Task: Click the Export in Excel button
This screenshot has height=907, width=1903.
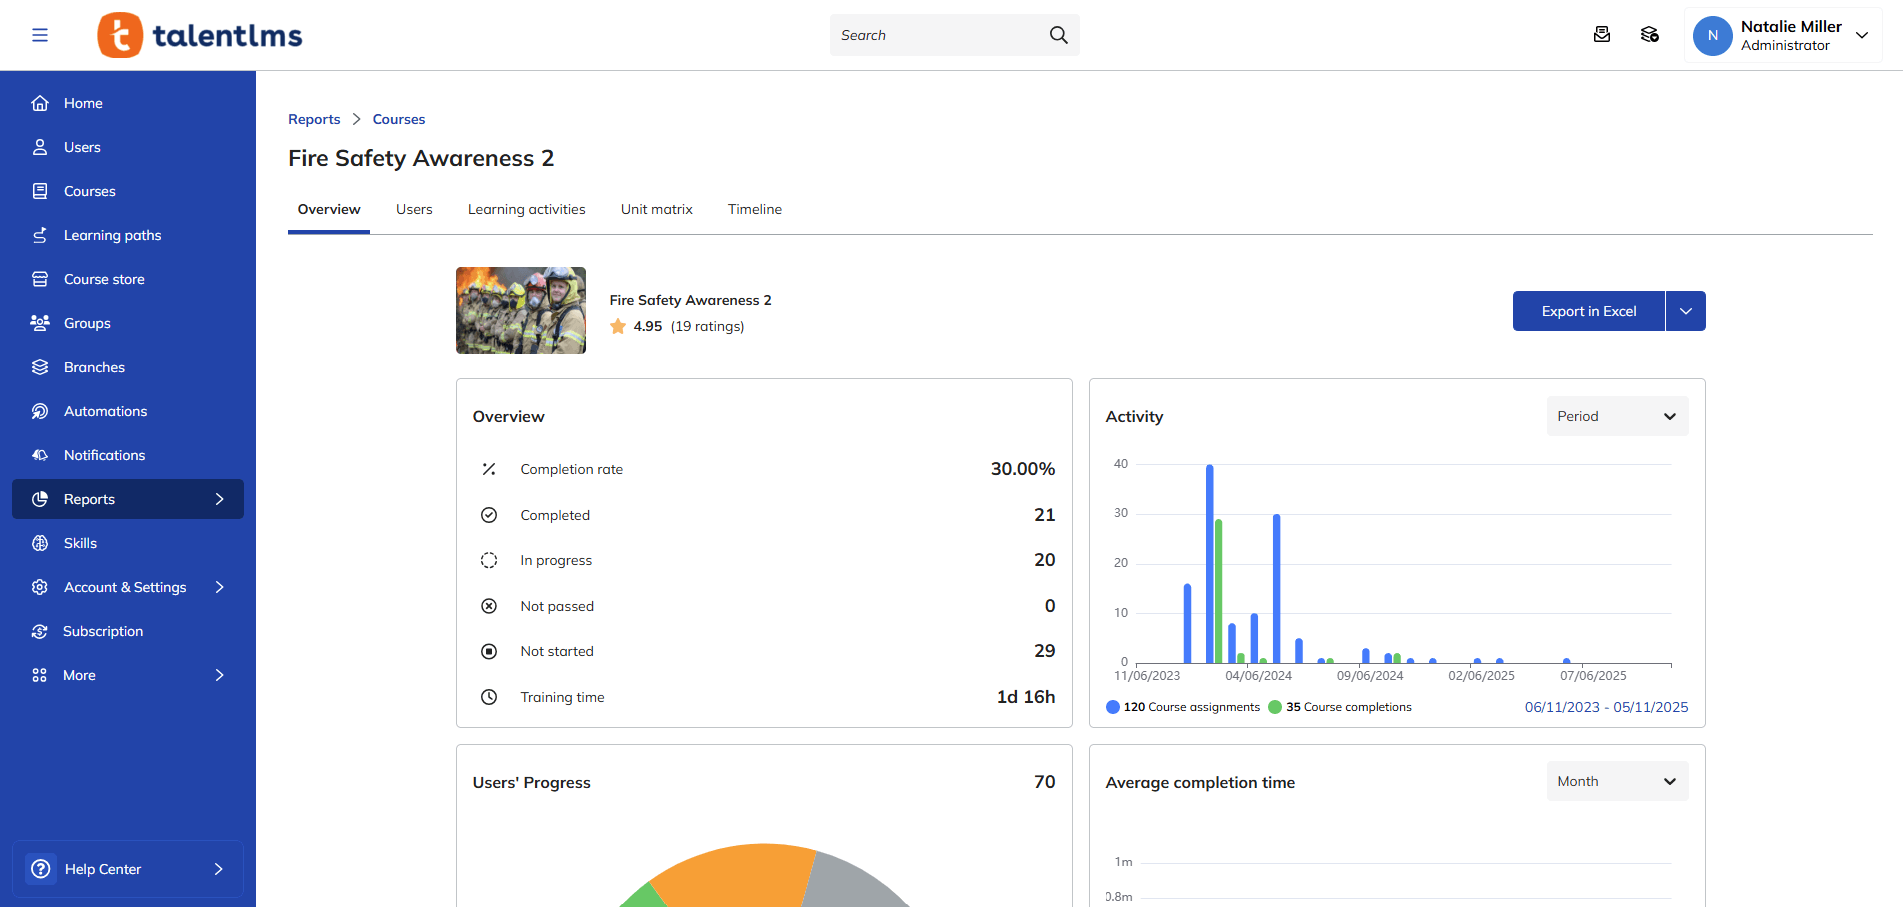Action: 1588,311
